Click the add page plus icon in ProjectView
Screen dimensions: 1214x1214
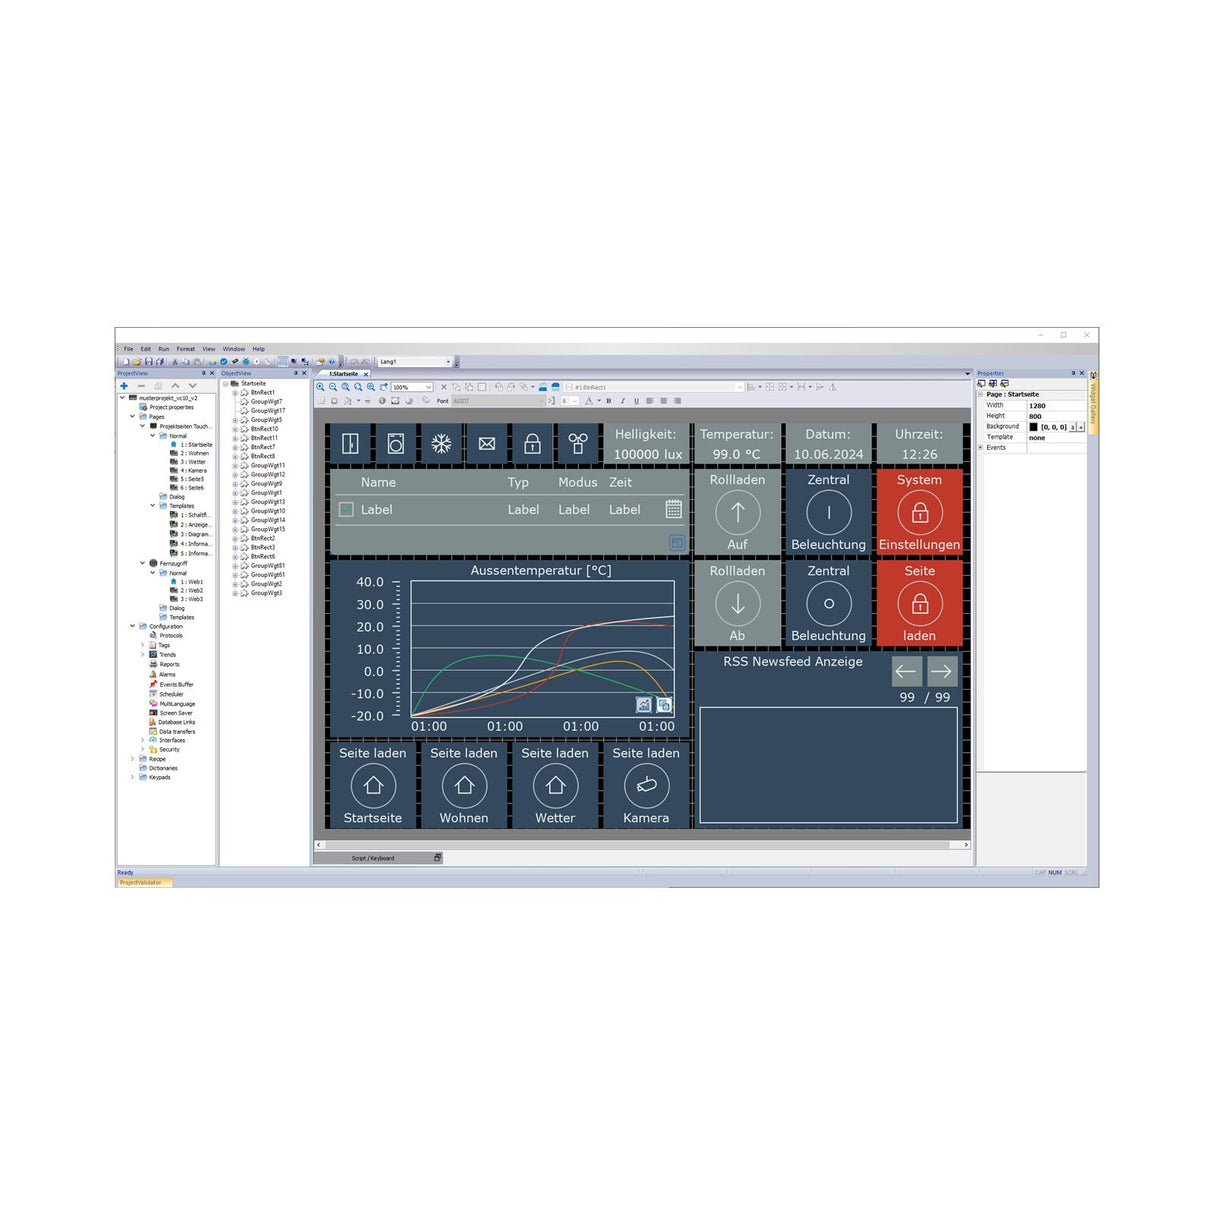(x=122, y=386)
